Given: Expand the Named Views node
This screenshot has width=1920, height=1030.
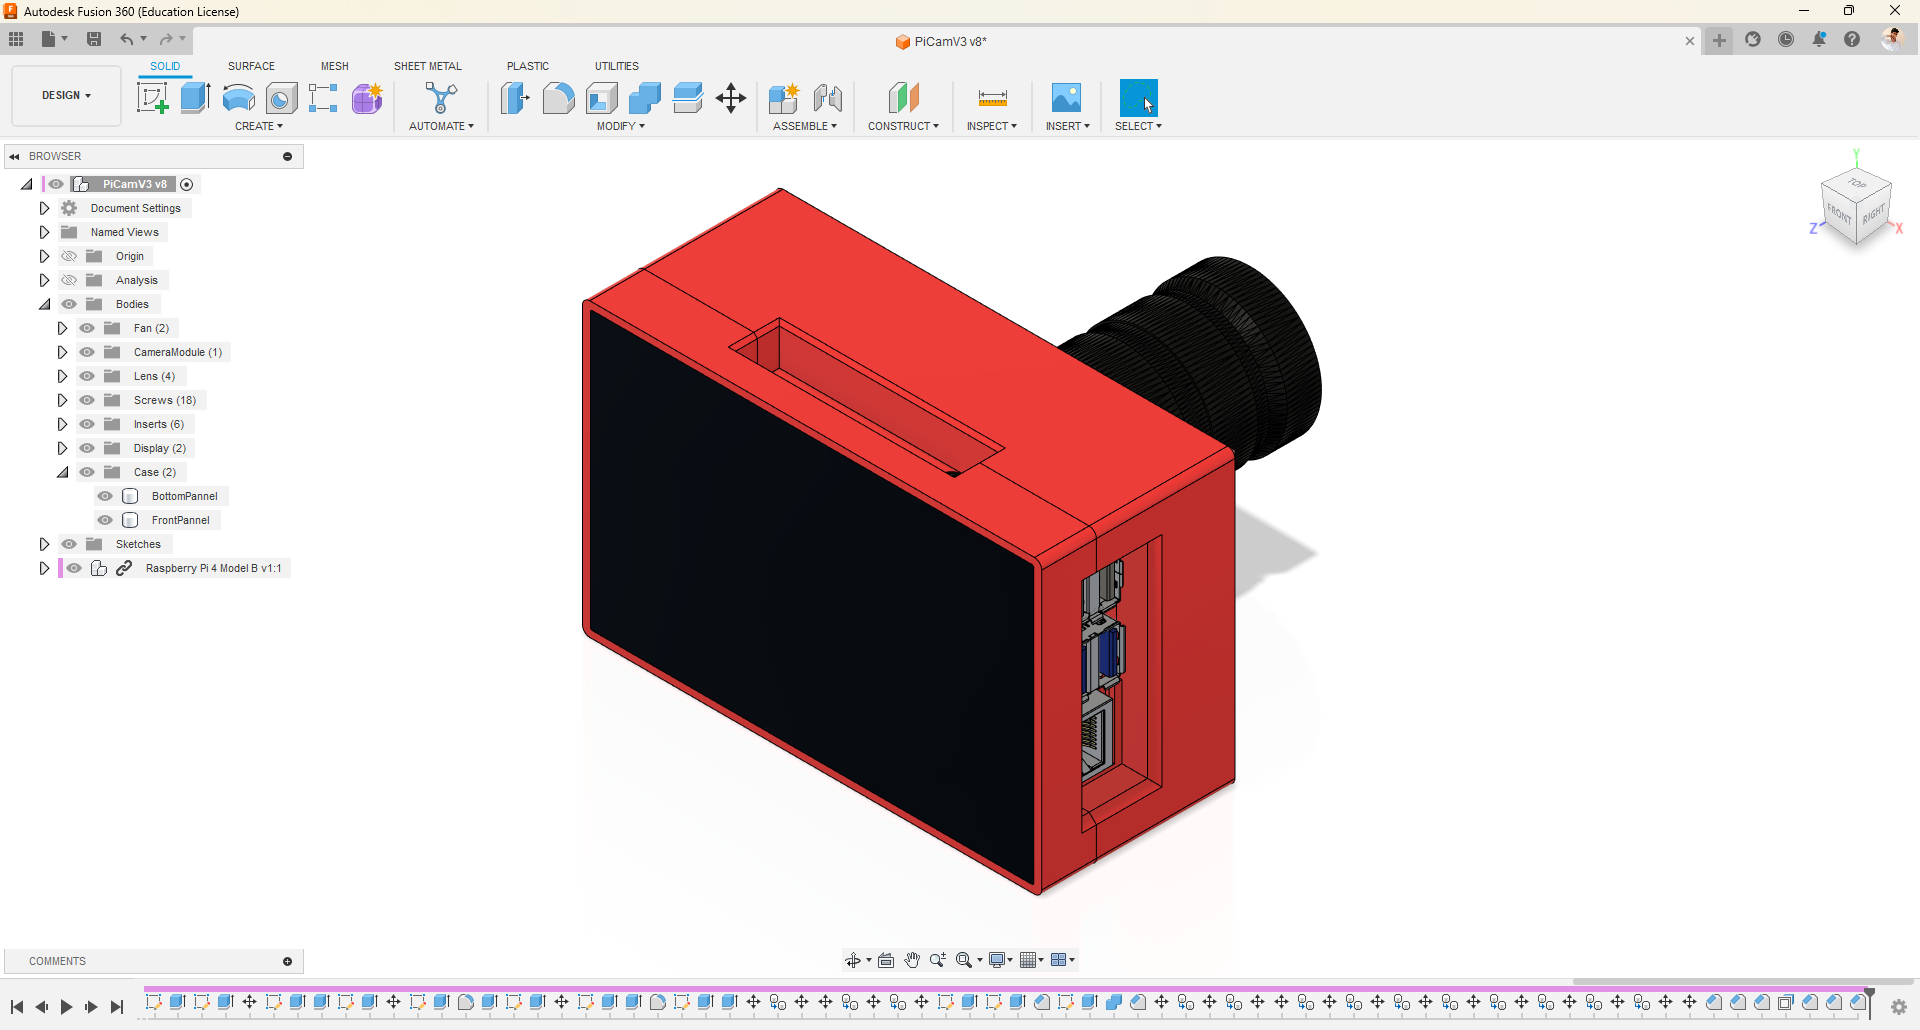Looking at the screenshot, I should [44, 232].
